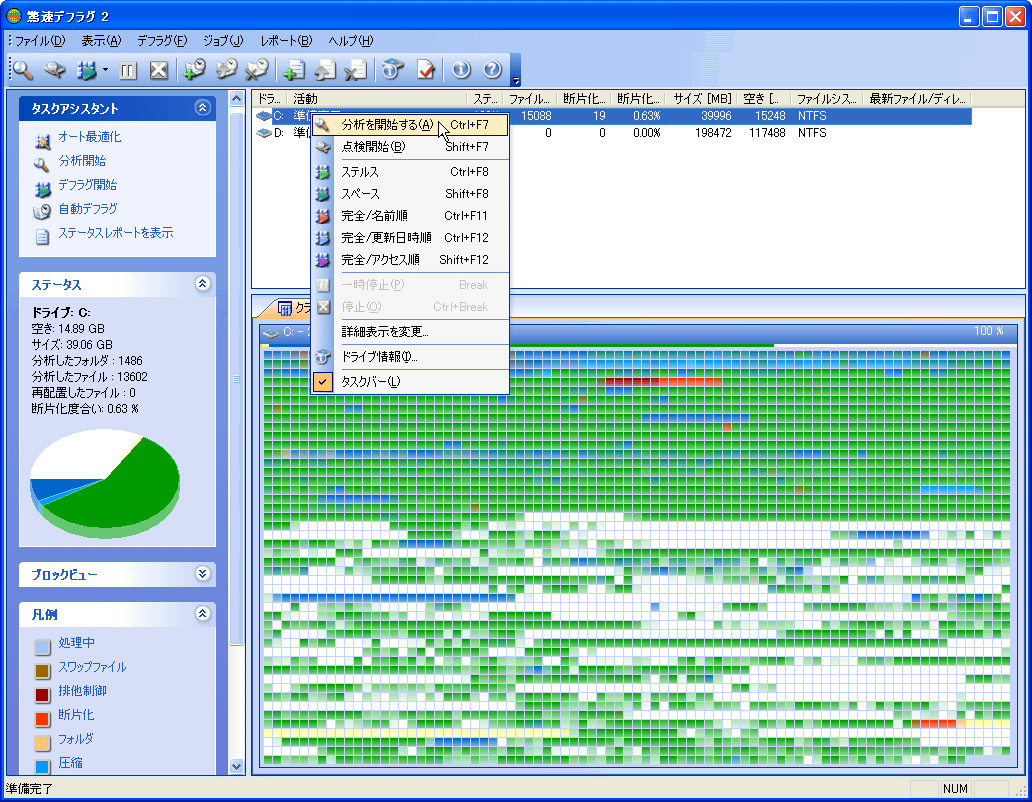Screen dimensions: 1032x802
Task: Click the new report icon with green plus
Action: [294, 70]
